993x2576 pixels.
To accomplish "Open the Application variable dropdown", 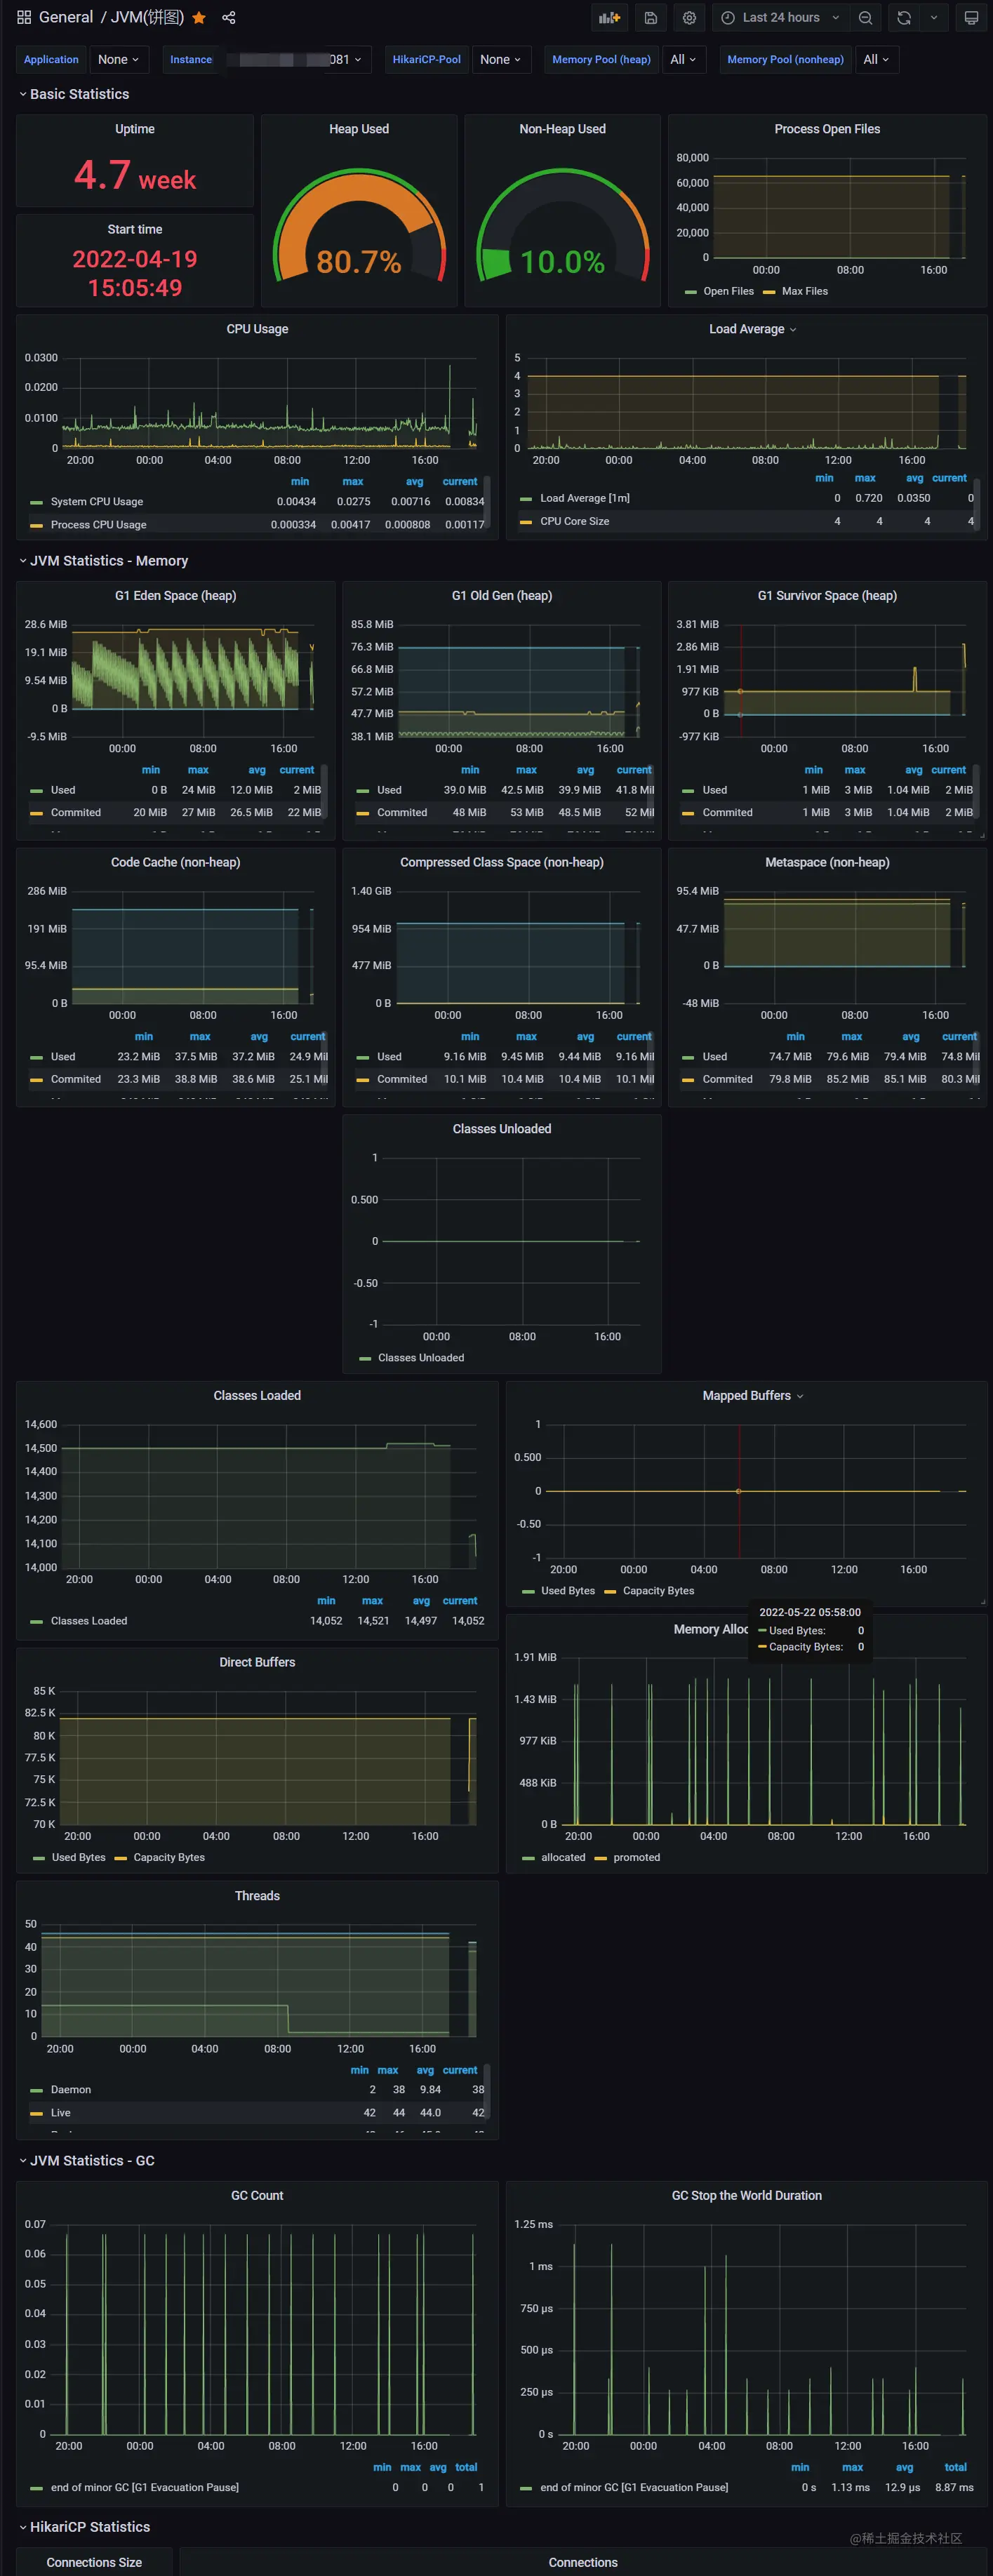I will tap(119, 60).
